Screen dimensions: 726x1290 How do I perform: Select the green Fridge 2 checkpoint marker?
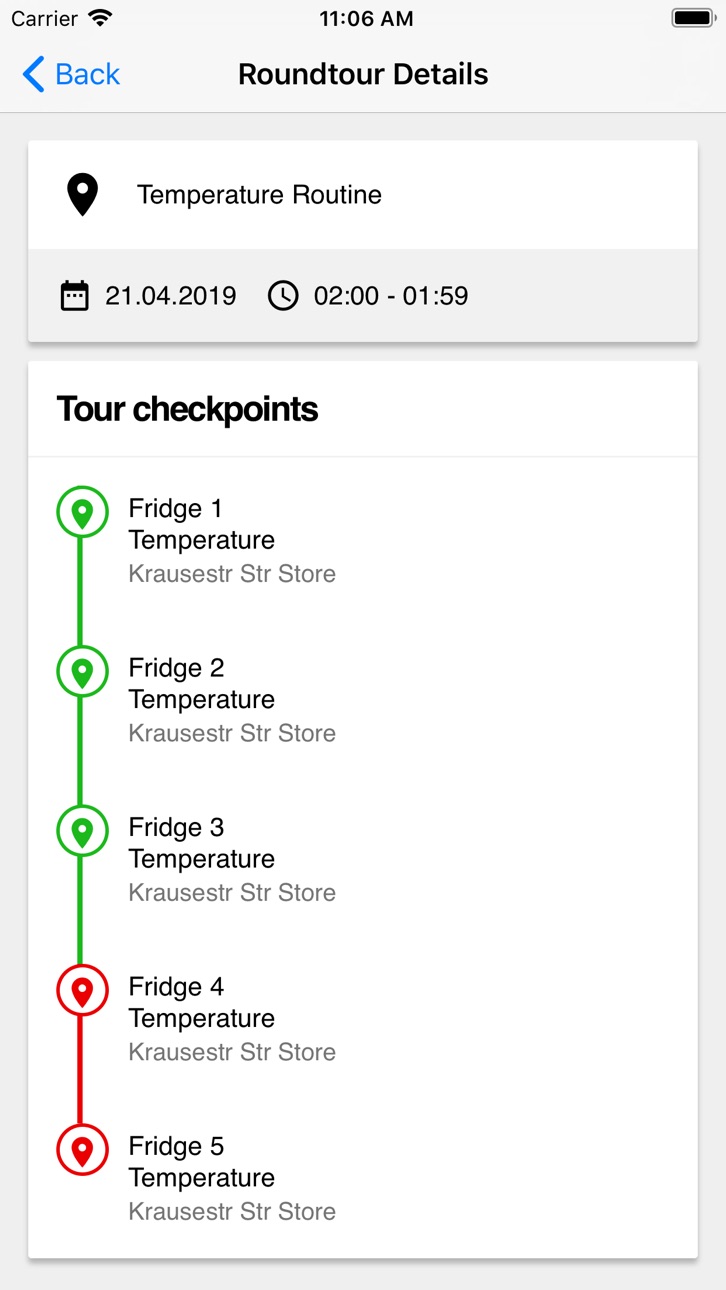(x=82, y=671)
